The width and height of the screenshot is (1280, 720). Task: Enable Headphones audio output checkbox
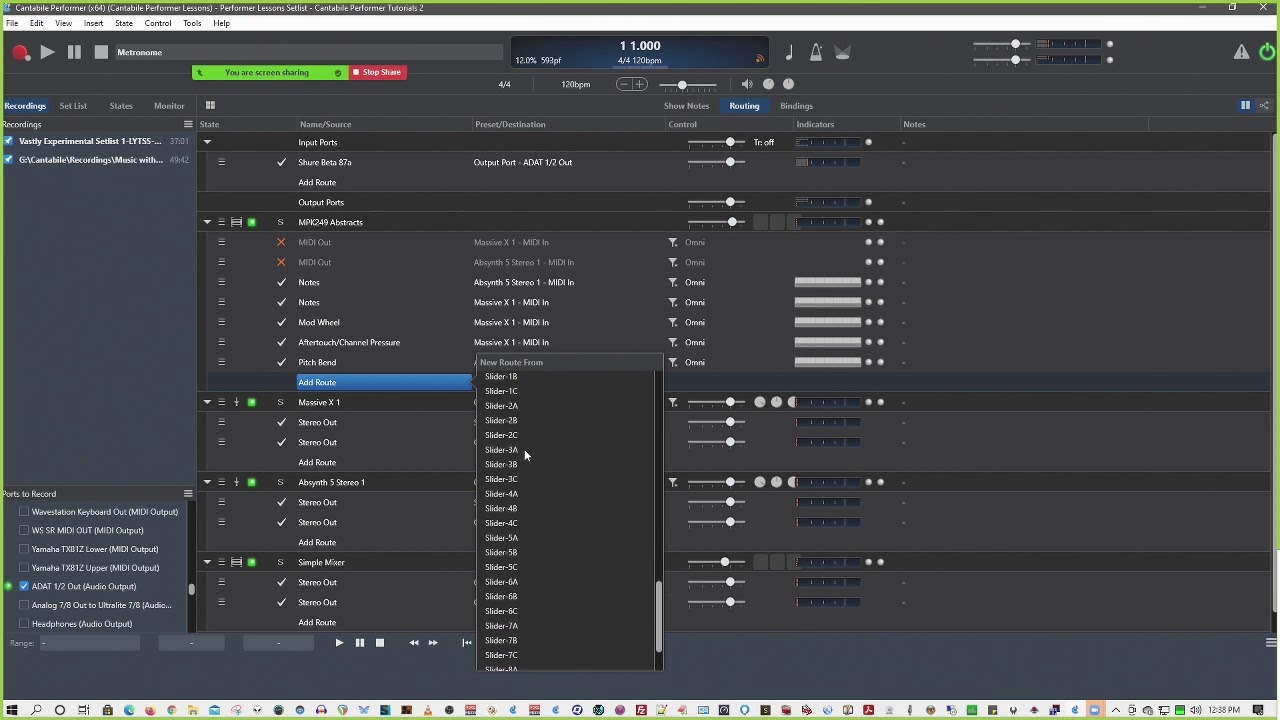[x=24, y=624]
